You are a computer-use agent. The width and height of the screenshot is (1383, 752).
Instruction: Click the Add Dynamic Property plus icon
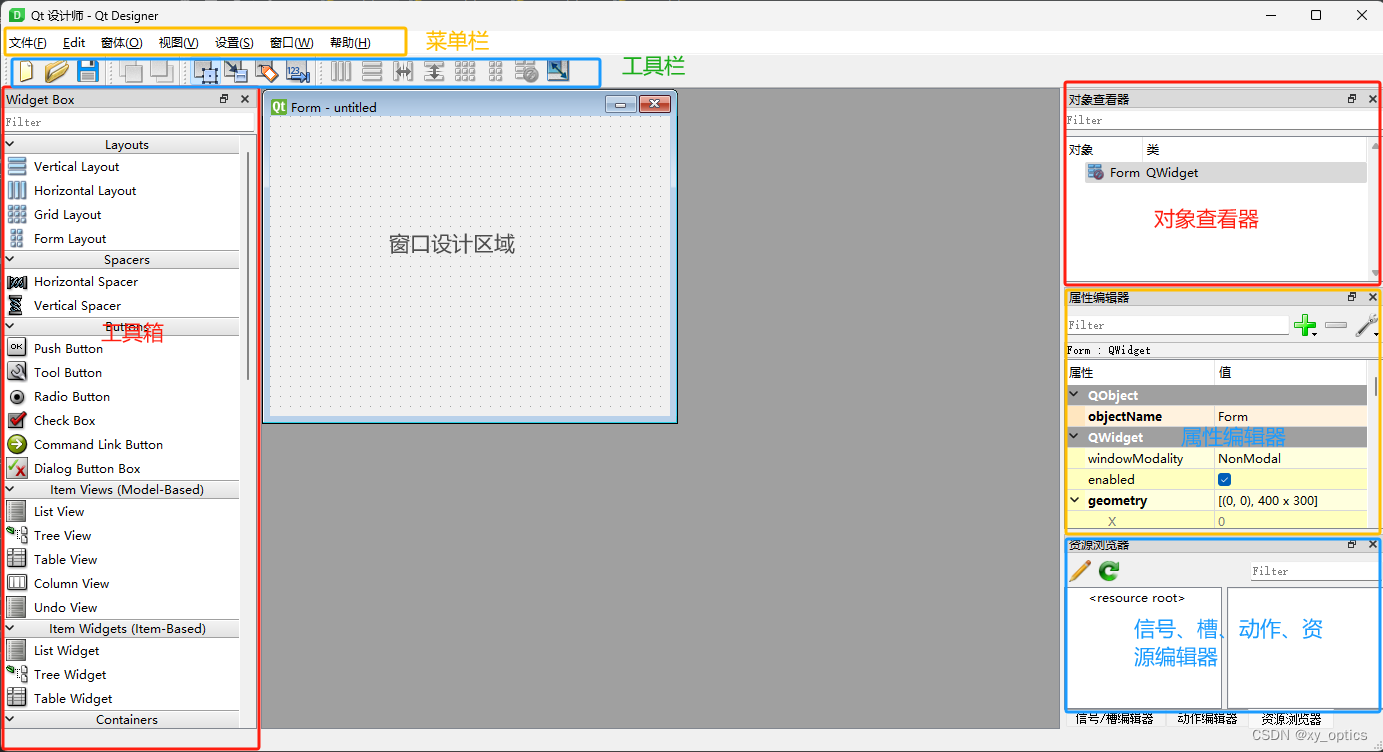tap(1306, 325)
